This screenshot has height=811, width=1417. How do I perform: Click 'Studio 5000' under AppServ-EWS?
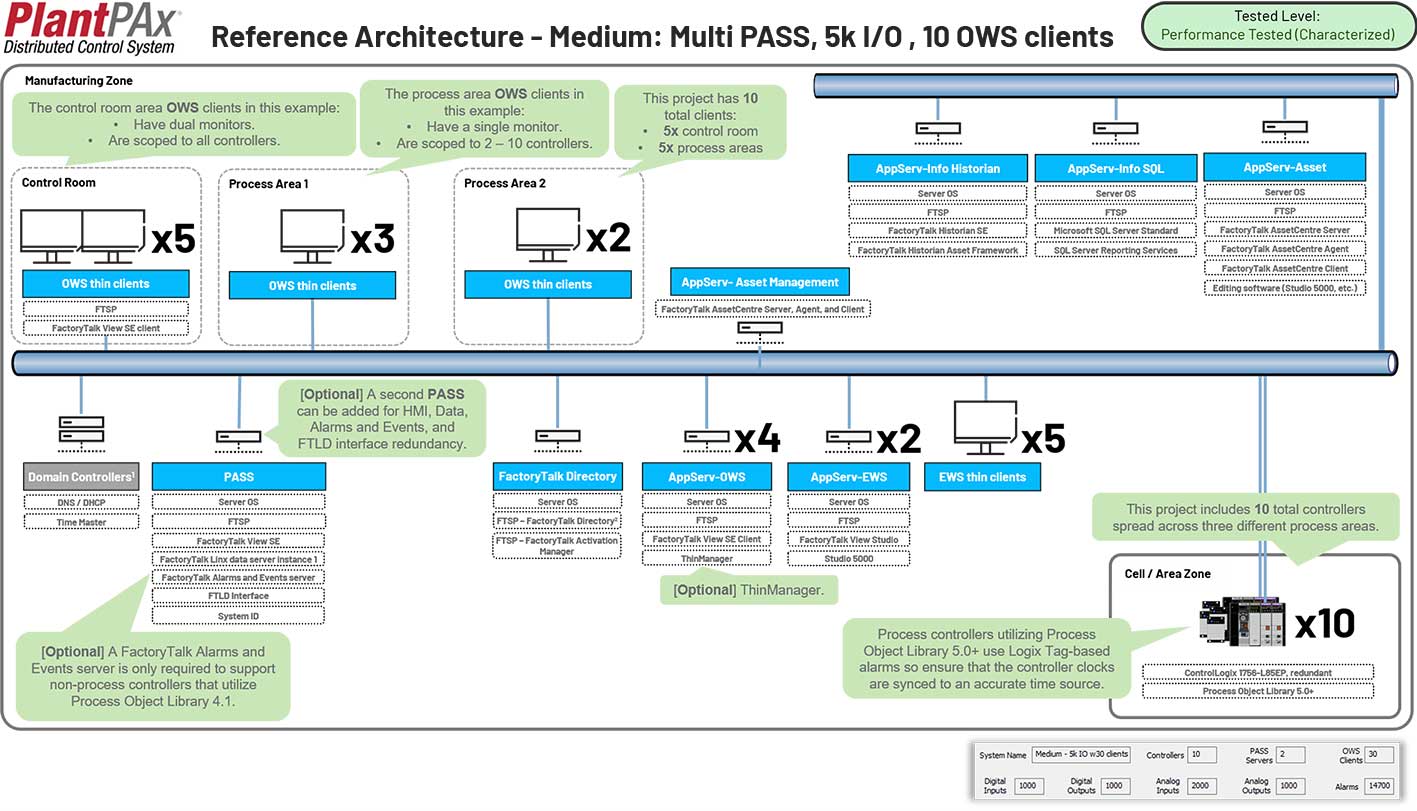849,558
